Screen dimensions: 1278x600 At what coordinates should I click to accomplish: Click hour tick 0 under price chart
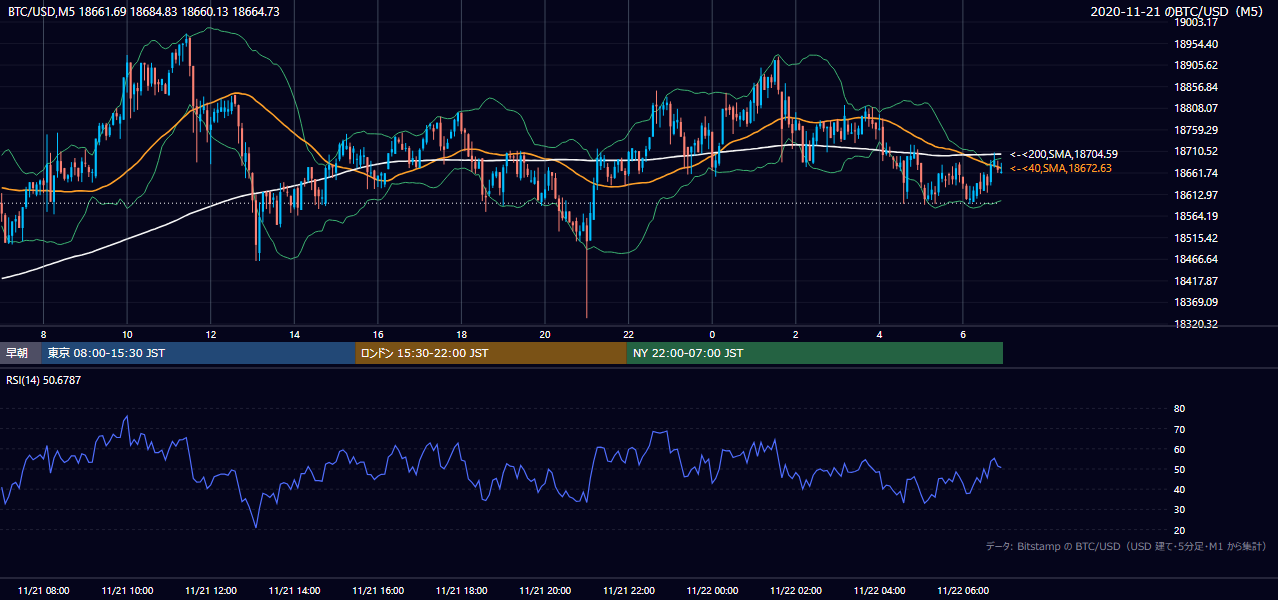[712, 334]
